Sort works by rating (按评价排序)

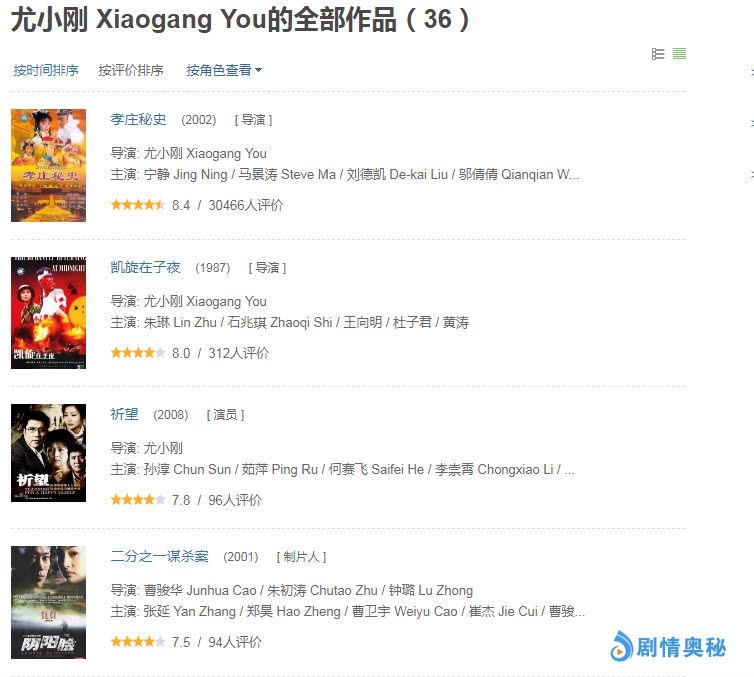pyautogui.click(x=131, y=70)
